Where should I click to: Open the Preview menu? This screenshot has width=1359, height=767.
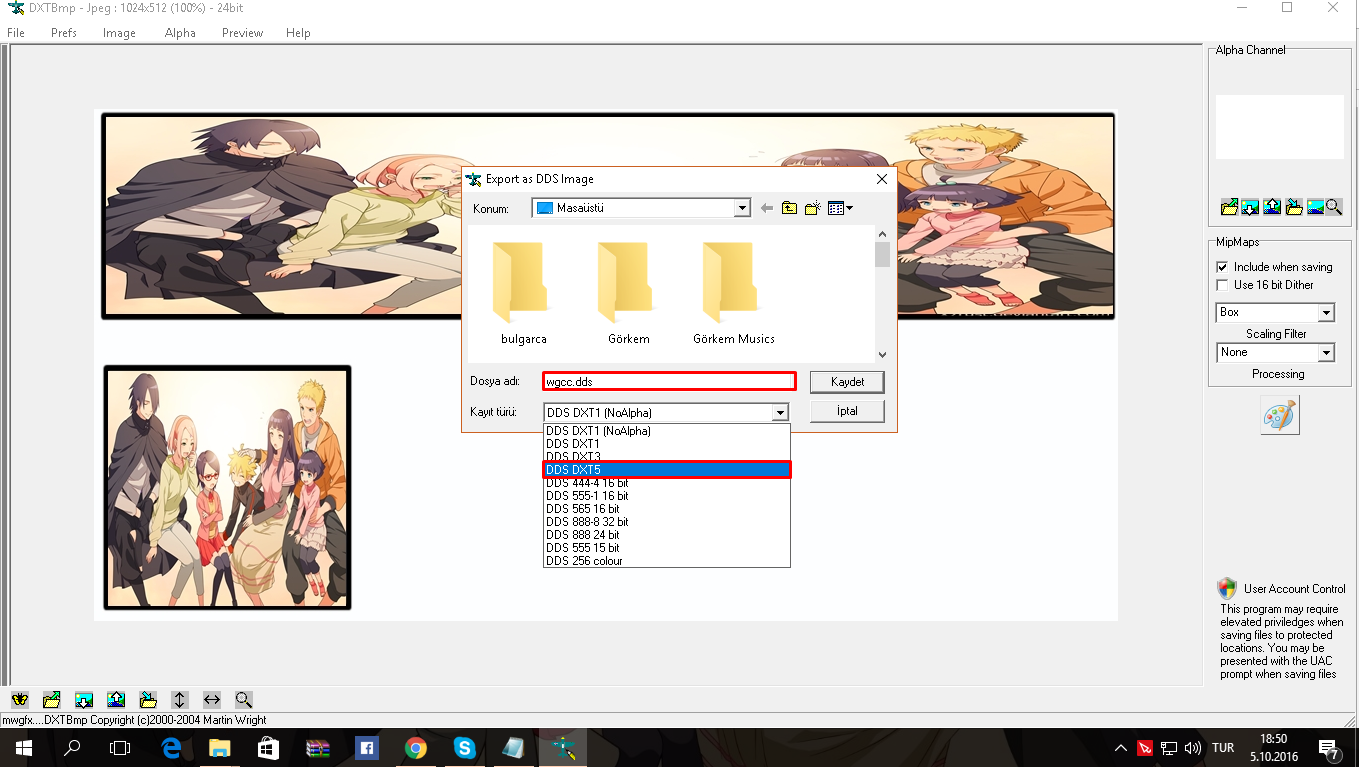click(x=243, y=33)
